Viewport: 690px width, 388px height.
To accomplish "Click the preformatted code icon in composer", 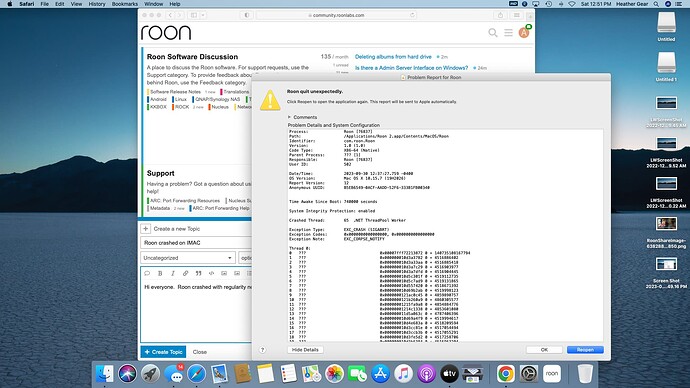I will [211, 274].
